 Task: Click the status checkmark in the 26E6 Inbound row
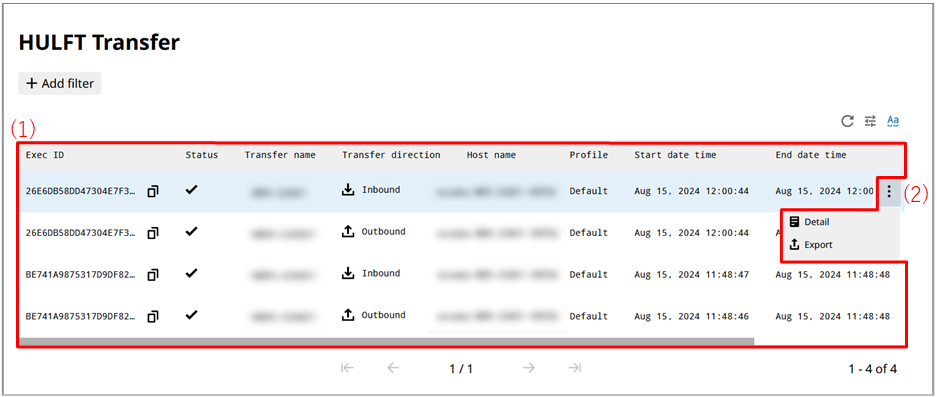tap(191, 190)
